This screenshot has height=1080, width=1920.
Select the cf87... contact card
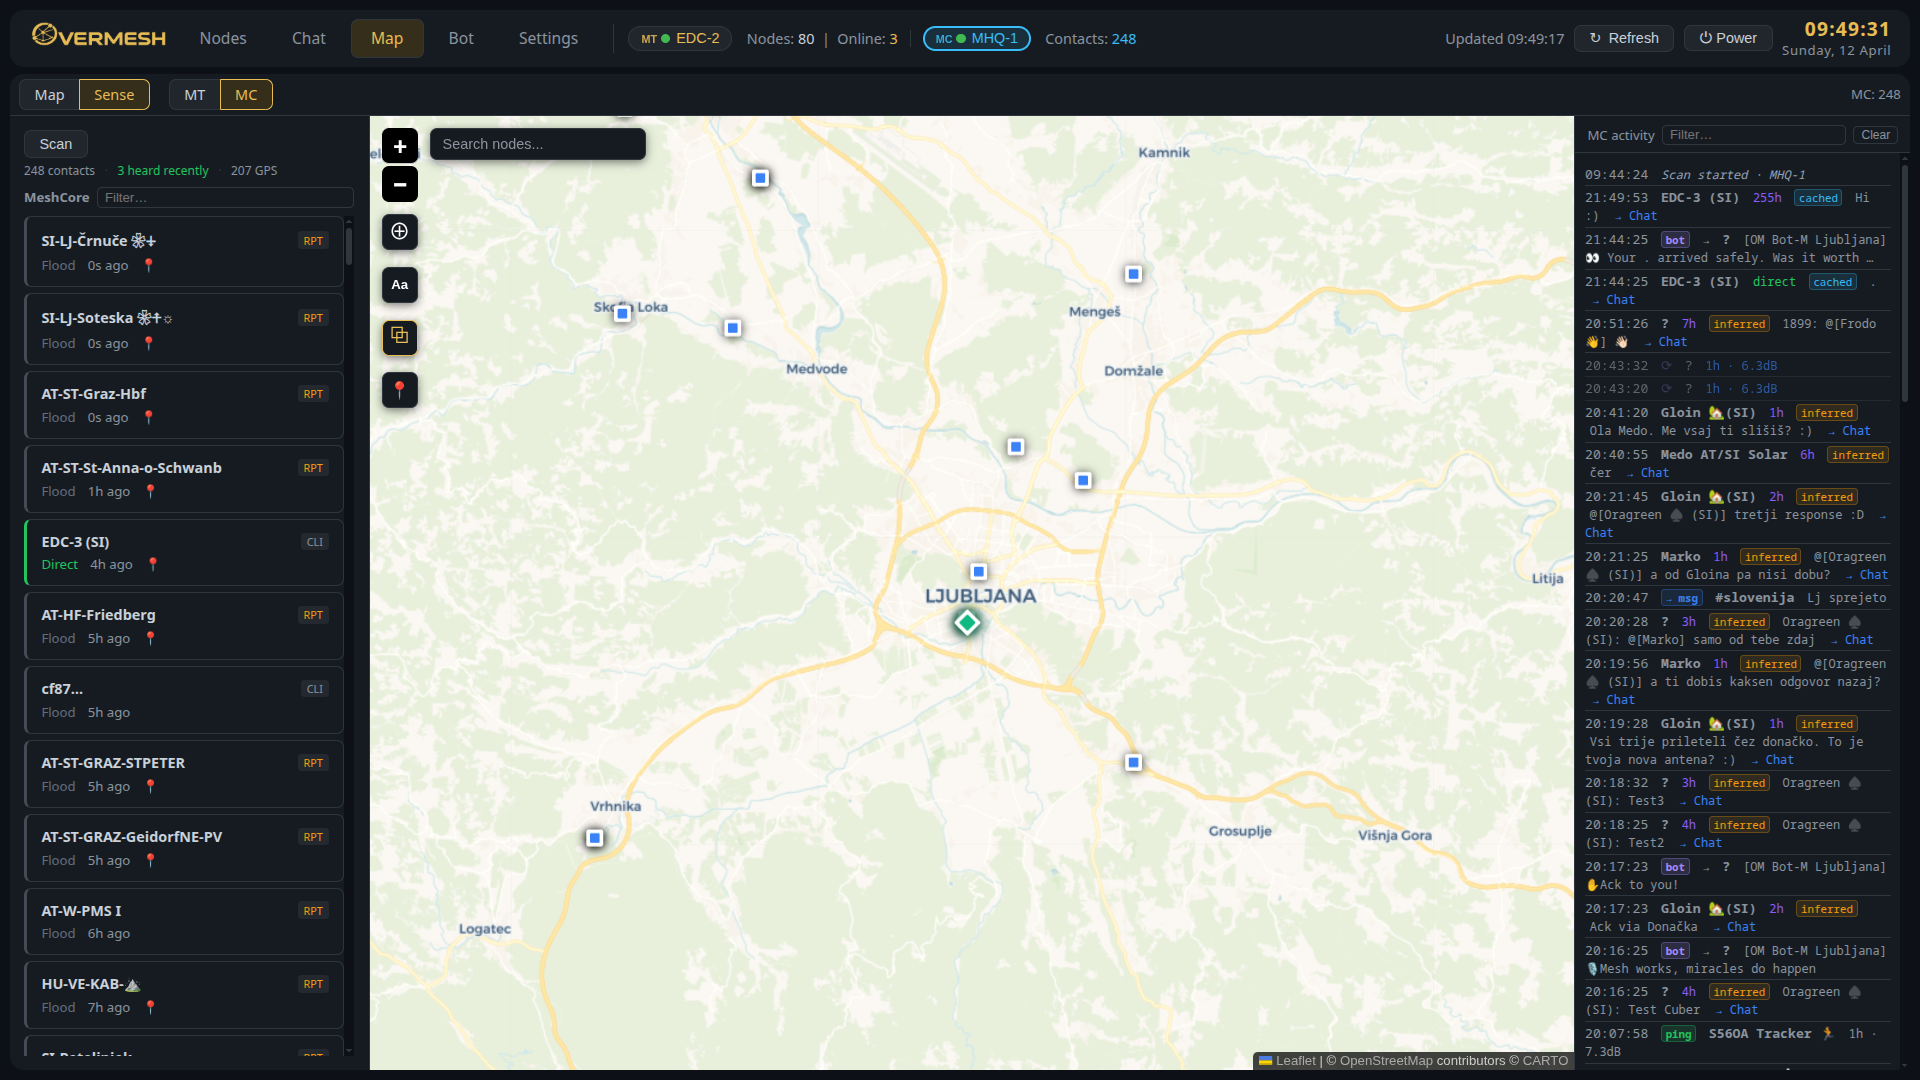tap(184, 700)
